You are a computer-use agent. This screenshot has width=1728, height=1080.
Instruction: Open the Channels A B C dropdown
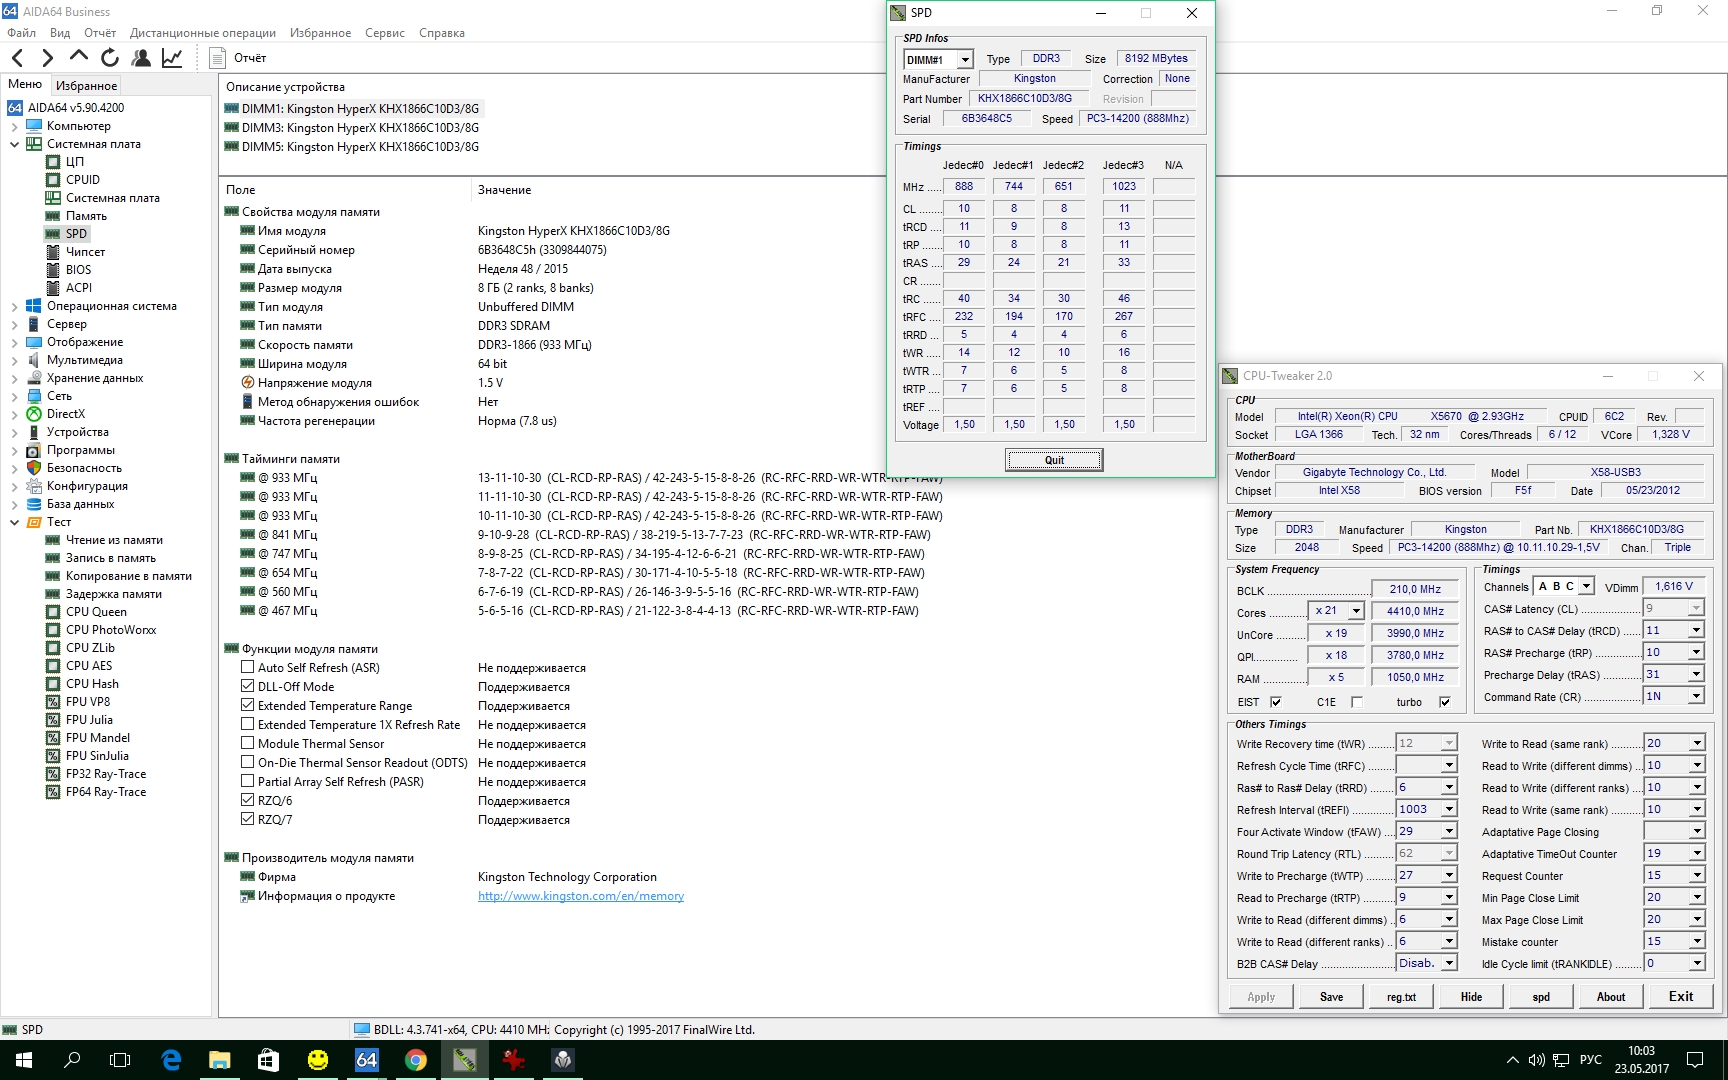click(1586, 587)
